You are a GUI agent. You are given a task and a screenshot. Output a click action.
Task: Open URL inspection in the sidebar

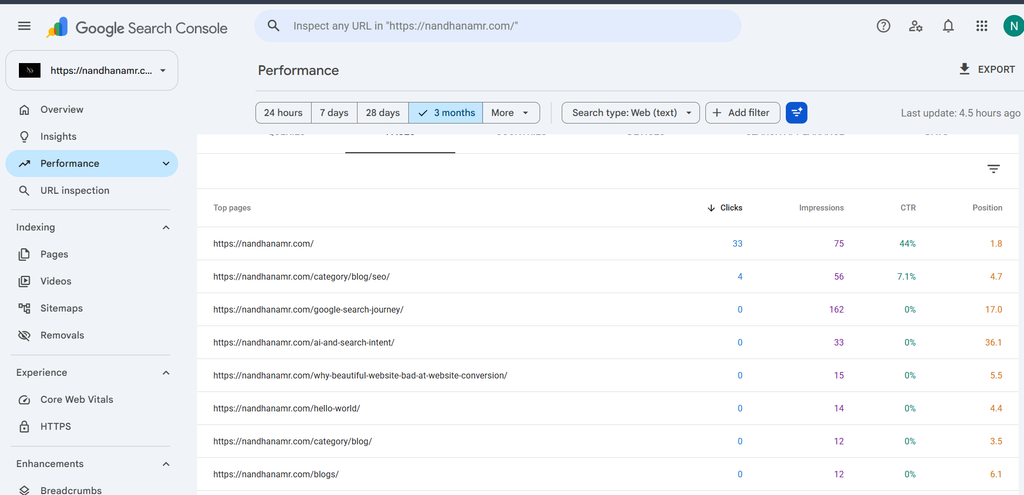[x=91, y=191]
